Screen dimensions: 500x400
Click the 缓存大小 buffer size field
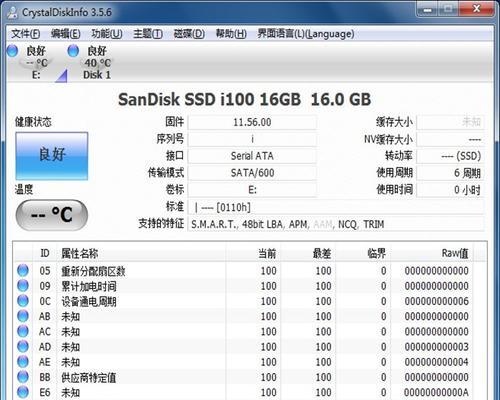tap(450, 122)
